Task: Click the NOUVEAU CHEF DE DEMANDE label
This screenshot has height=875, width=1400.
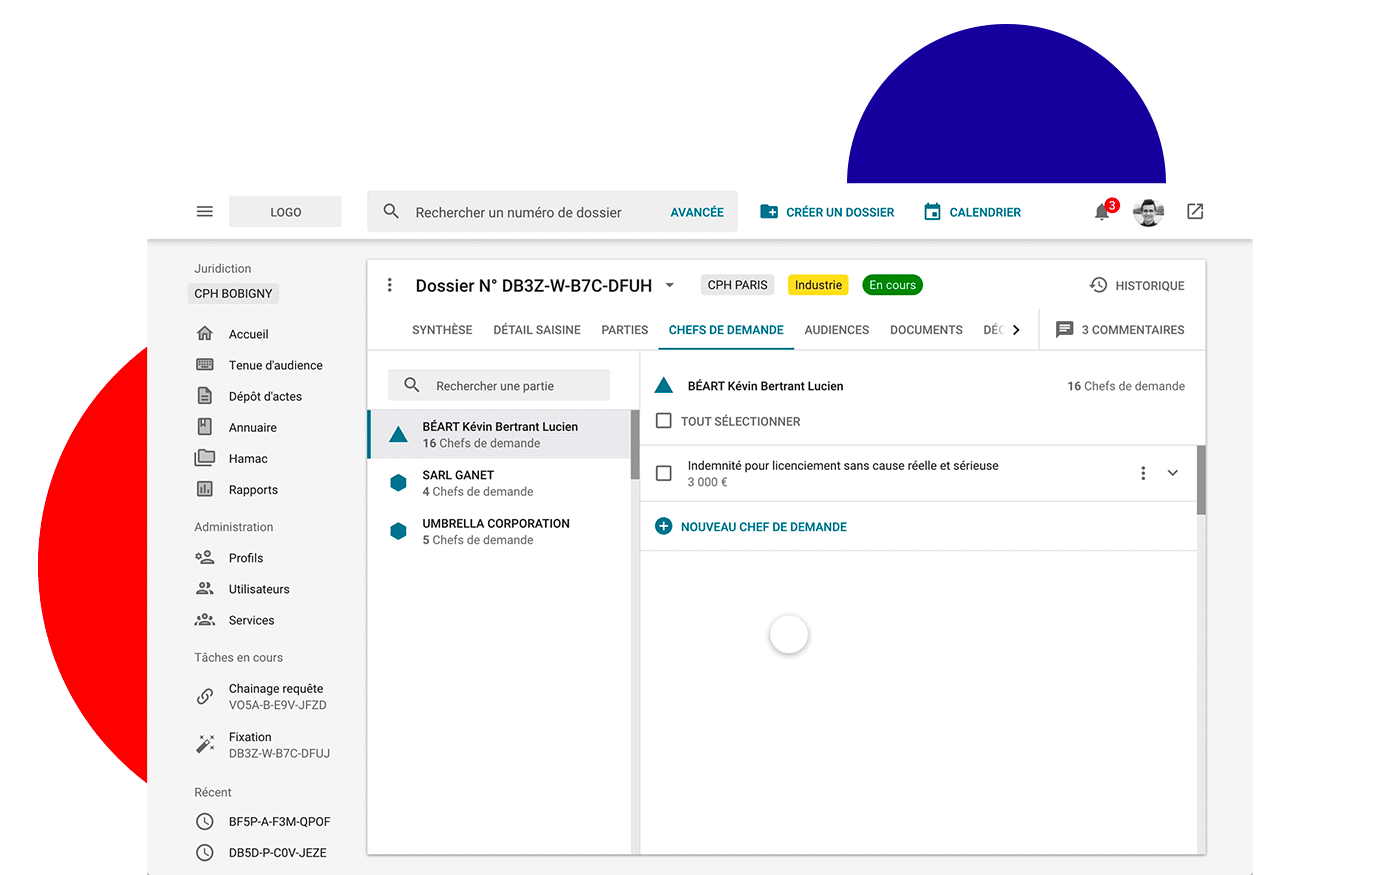Action: [x=764, y=527]
